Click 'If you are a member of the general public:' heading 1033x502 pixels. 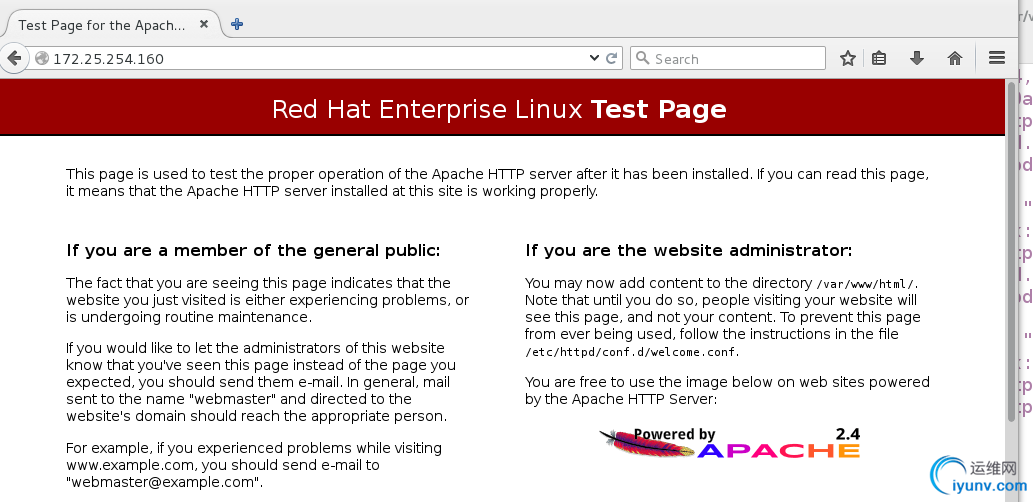click(x=253, y=250)
